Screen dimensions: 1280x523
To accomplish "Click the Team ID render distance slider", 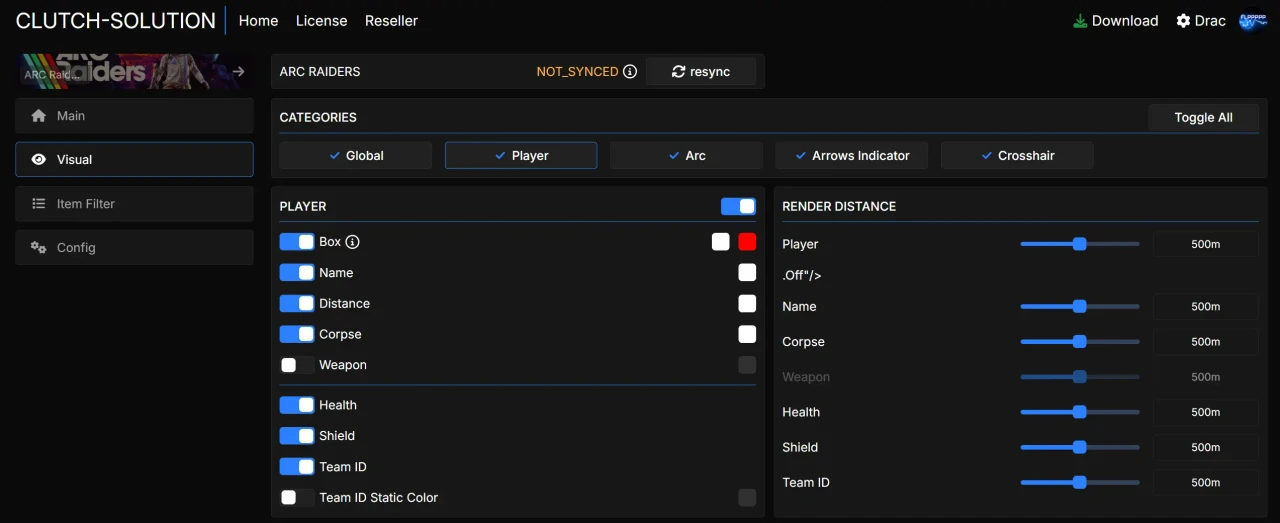I will click(1080, 482).
